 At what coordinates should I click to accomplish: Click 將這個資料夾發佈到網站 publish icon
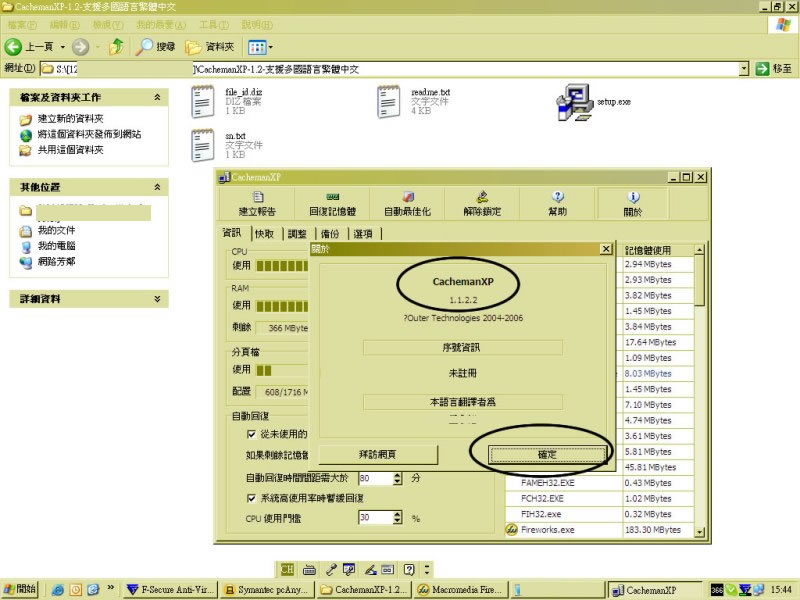click(26, 135)
